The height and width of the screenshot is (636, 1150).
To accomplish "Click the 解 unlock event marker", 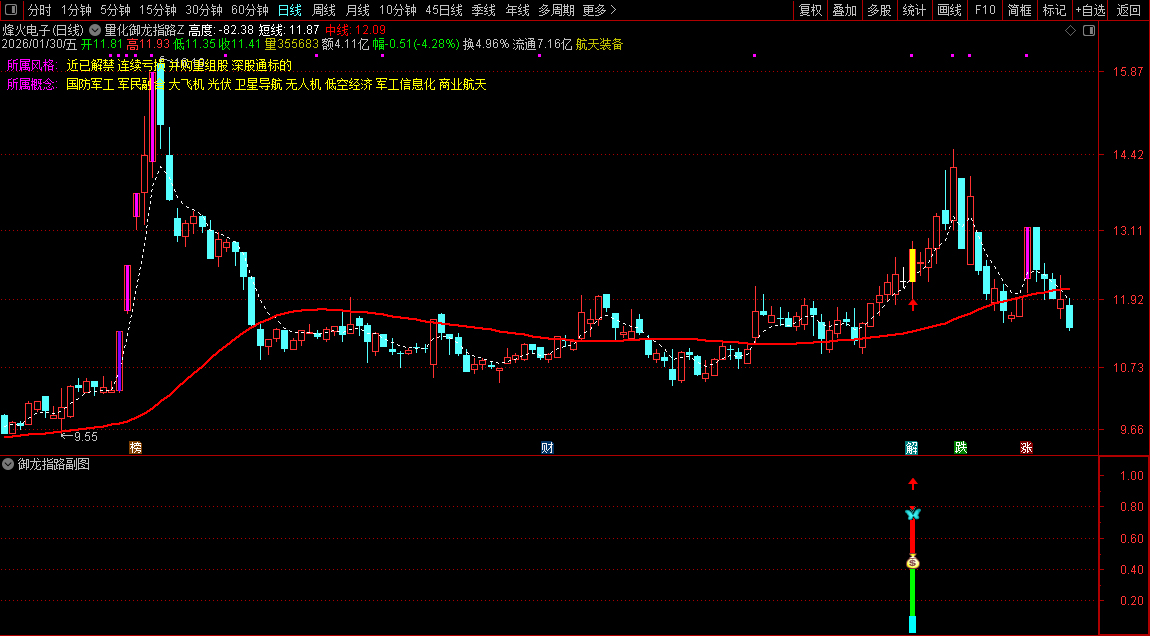I will tap(911, 447).
